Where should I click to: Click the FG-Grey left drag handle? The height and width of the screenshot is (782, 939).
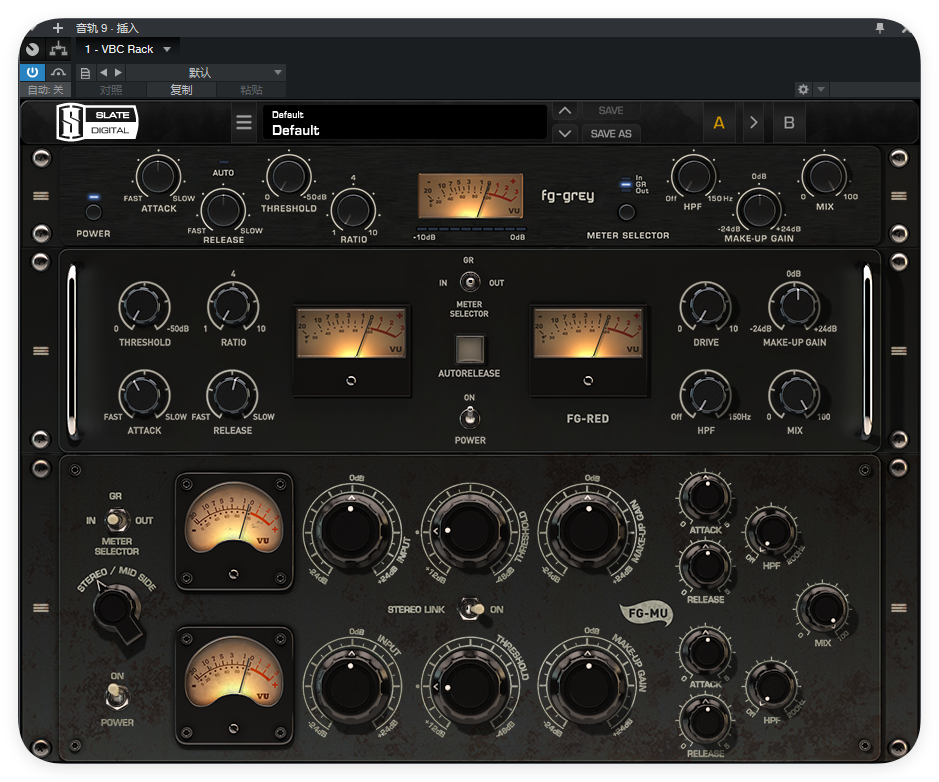pyautogui.click(x=41, y=196)
